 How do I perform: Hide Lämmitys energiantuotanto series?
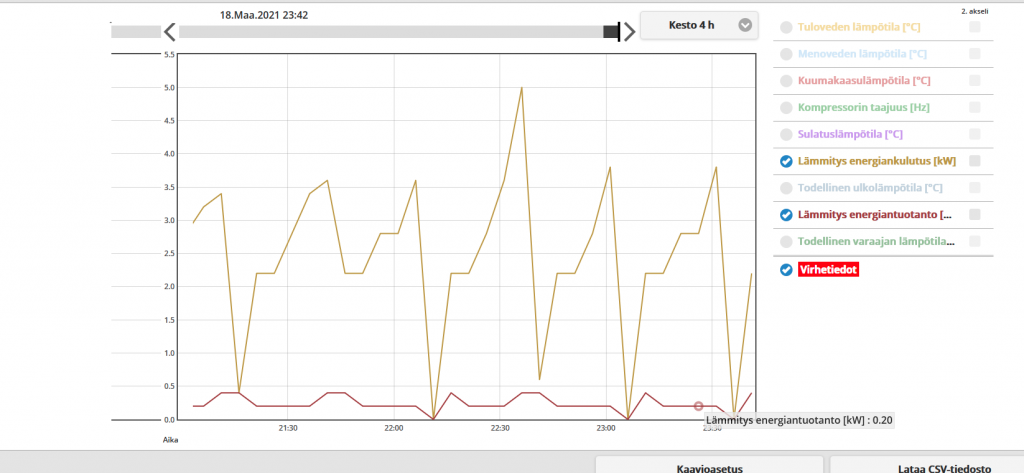tap(786, 215)
